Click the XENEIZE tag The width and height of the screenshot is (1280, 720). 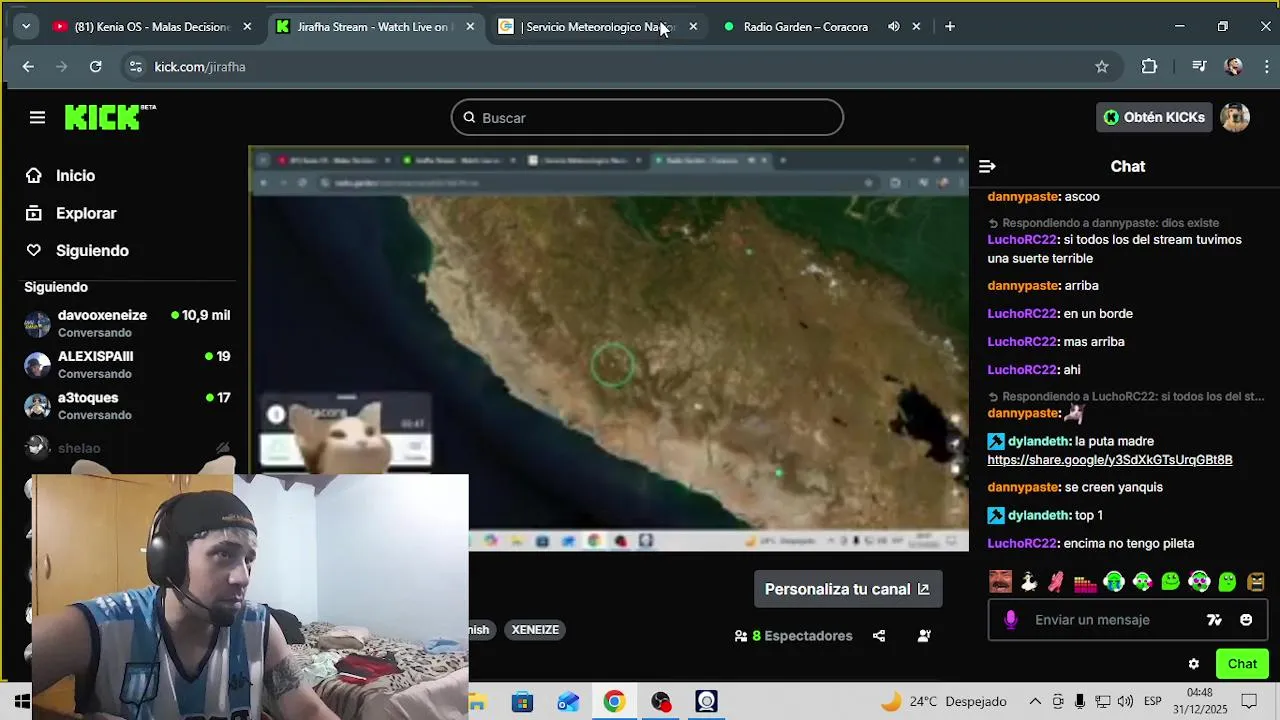(x=535, y=629)
